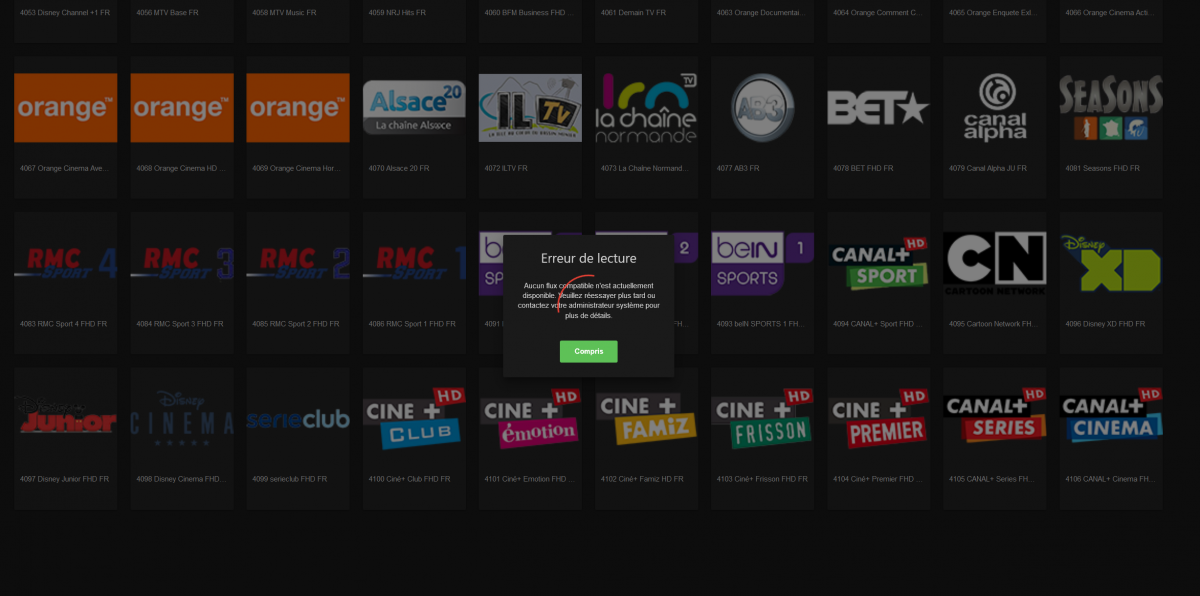
Task: Click '4083 RMC Sport 4 FHD FR' label
Action: click(64, 324)
